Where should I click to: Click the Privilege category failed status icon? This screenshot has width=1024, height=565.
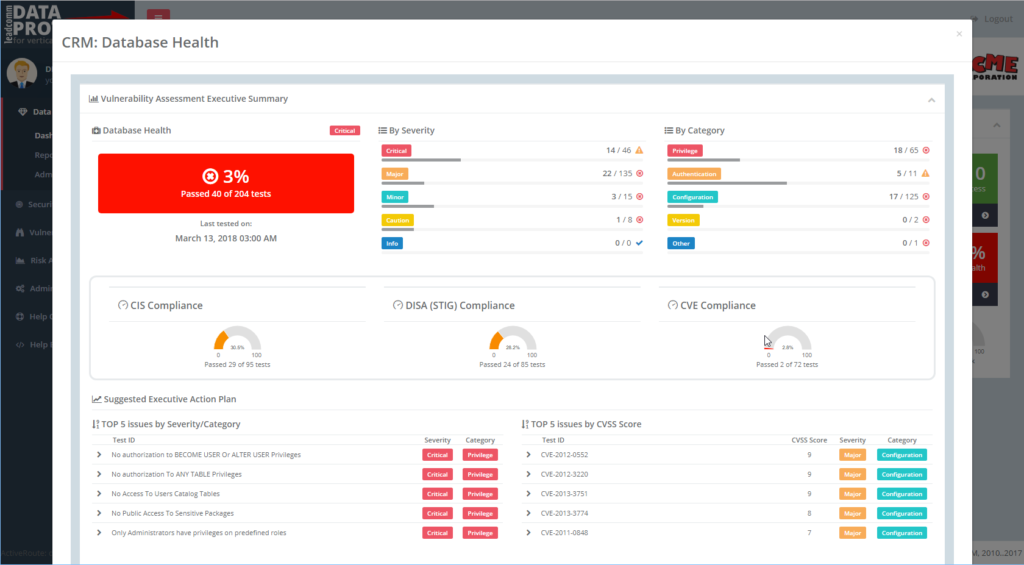click(926, 151)
